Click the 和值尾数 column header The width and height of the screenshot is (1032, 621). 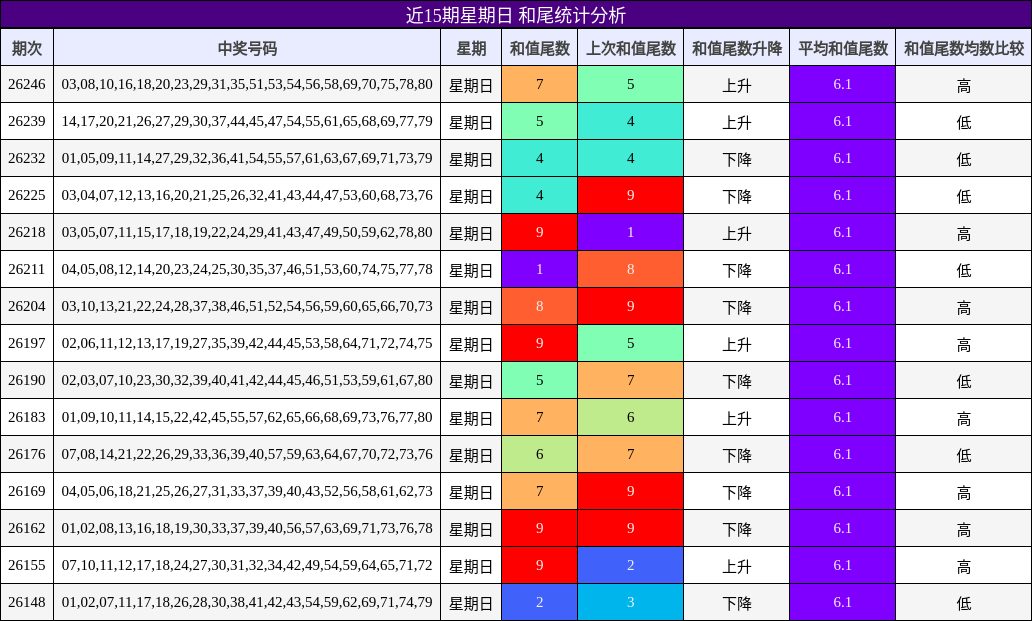540,48
